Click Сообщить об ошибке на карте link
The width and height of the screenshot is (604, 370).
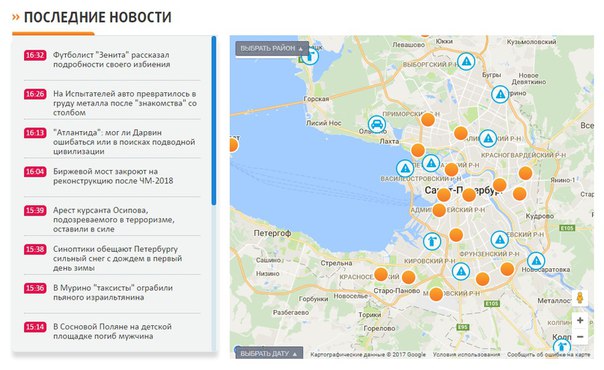(549, 354)
